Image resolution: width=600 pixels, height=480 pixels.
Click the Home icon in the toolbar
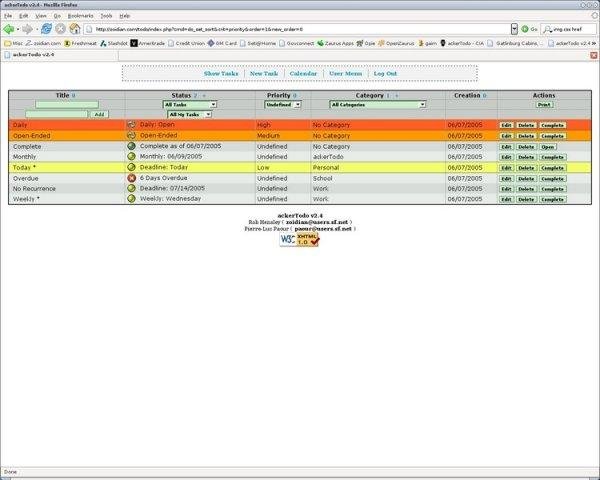(75, 29)
